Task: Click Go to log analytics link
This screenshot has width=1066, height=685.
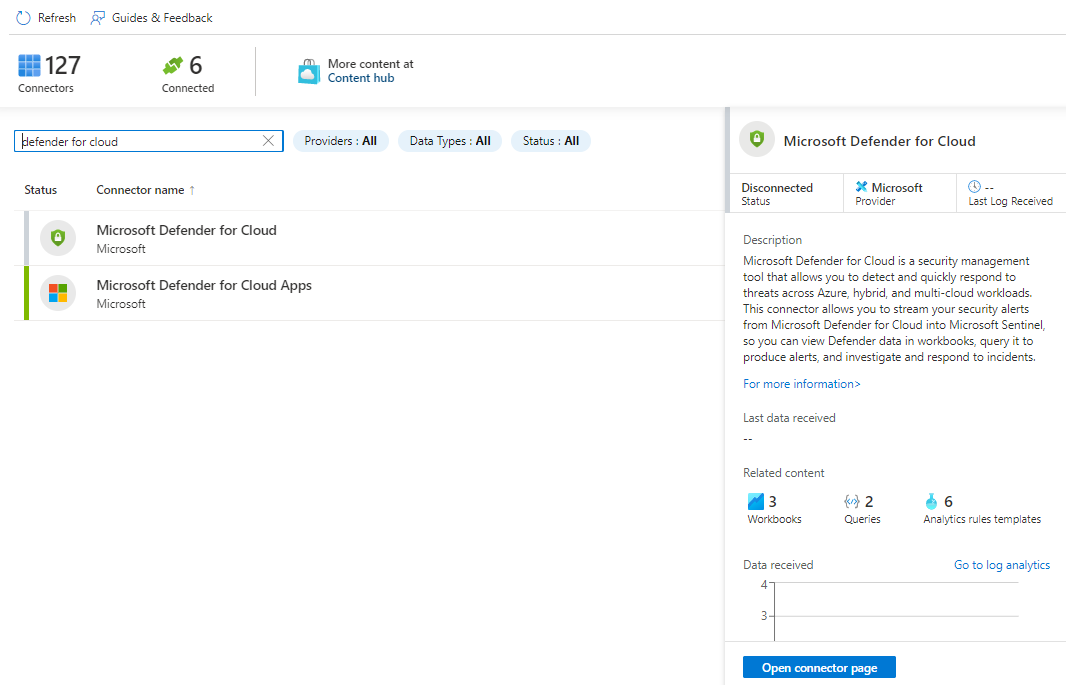Action: point(1001,565)
